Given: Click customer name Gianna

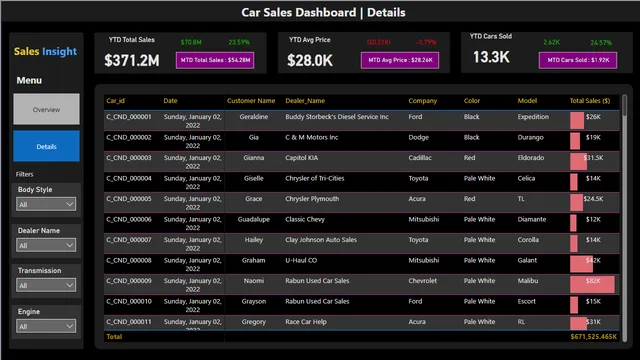Looking at the screenshot, I should pyautogui.click(x=253, y=158).
